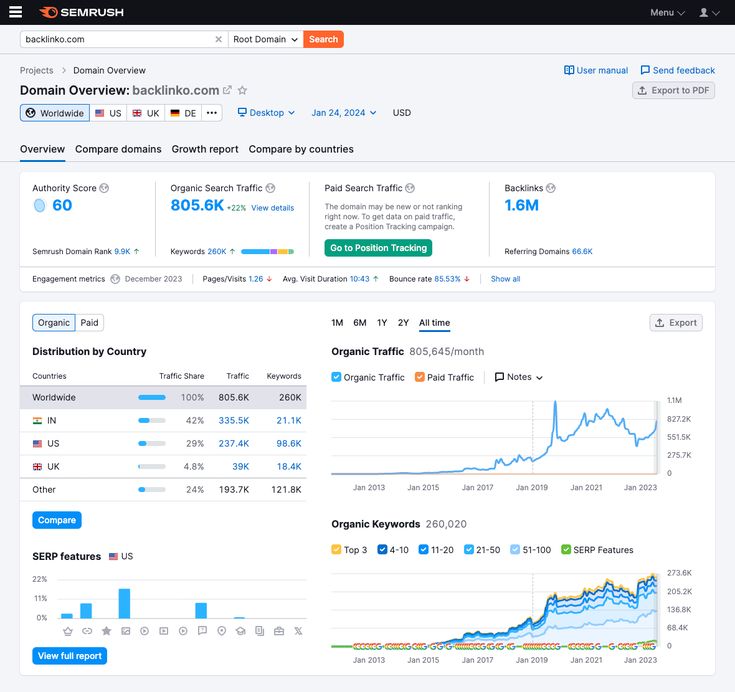
Task: Switch to the Compare domains tab
Action: click(118, 149)
